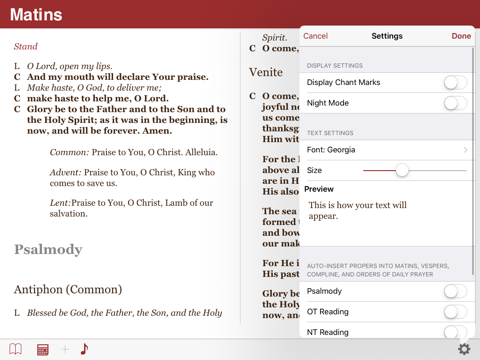Click the settings gear icon

(464, 349)
